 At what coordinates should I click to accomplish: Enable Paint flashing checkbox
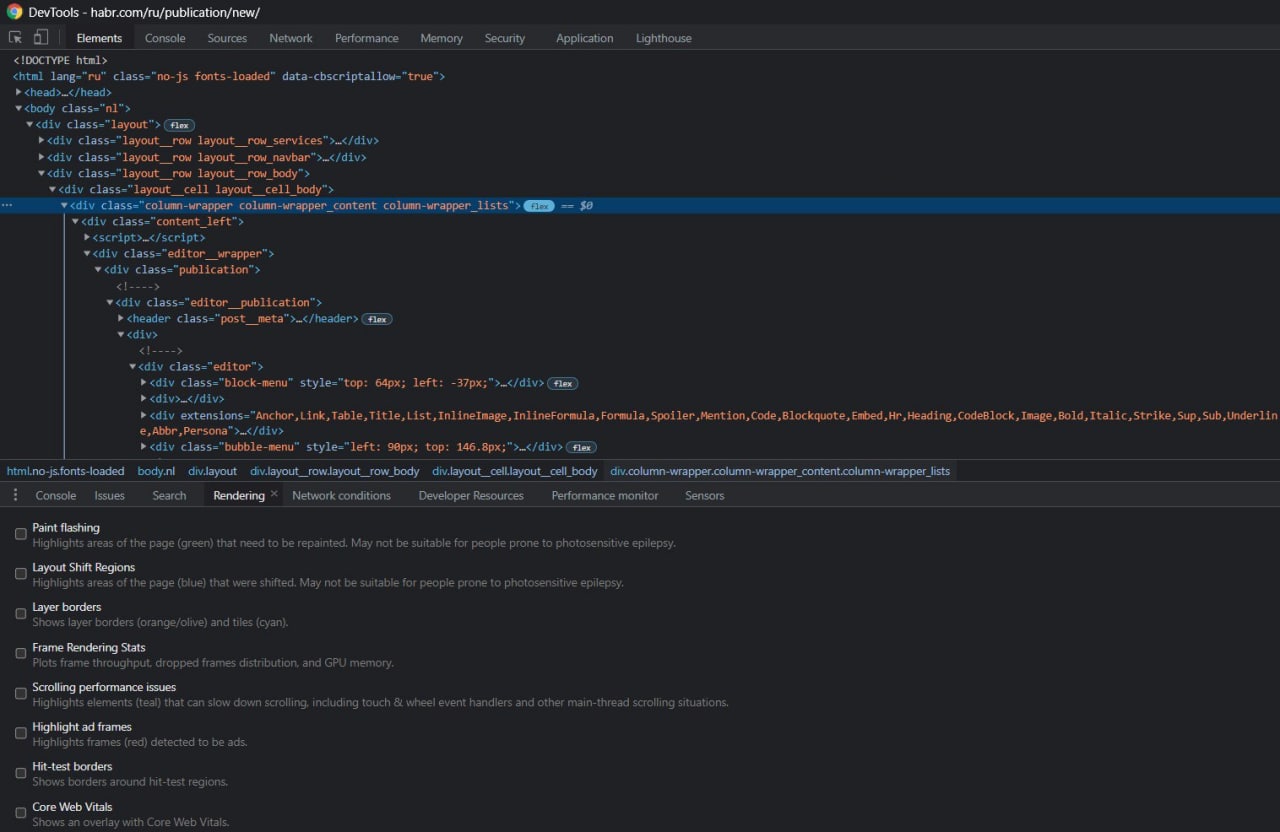21,534
